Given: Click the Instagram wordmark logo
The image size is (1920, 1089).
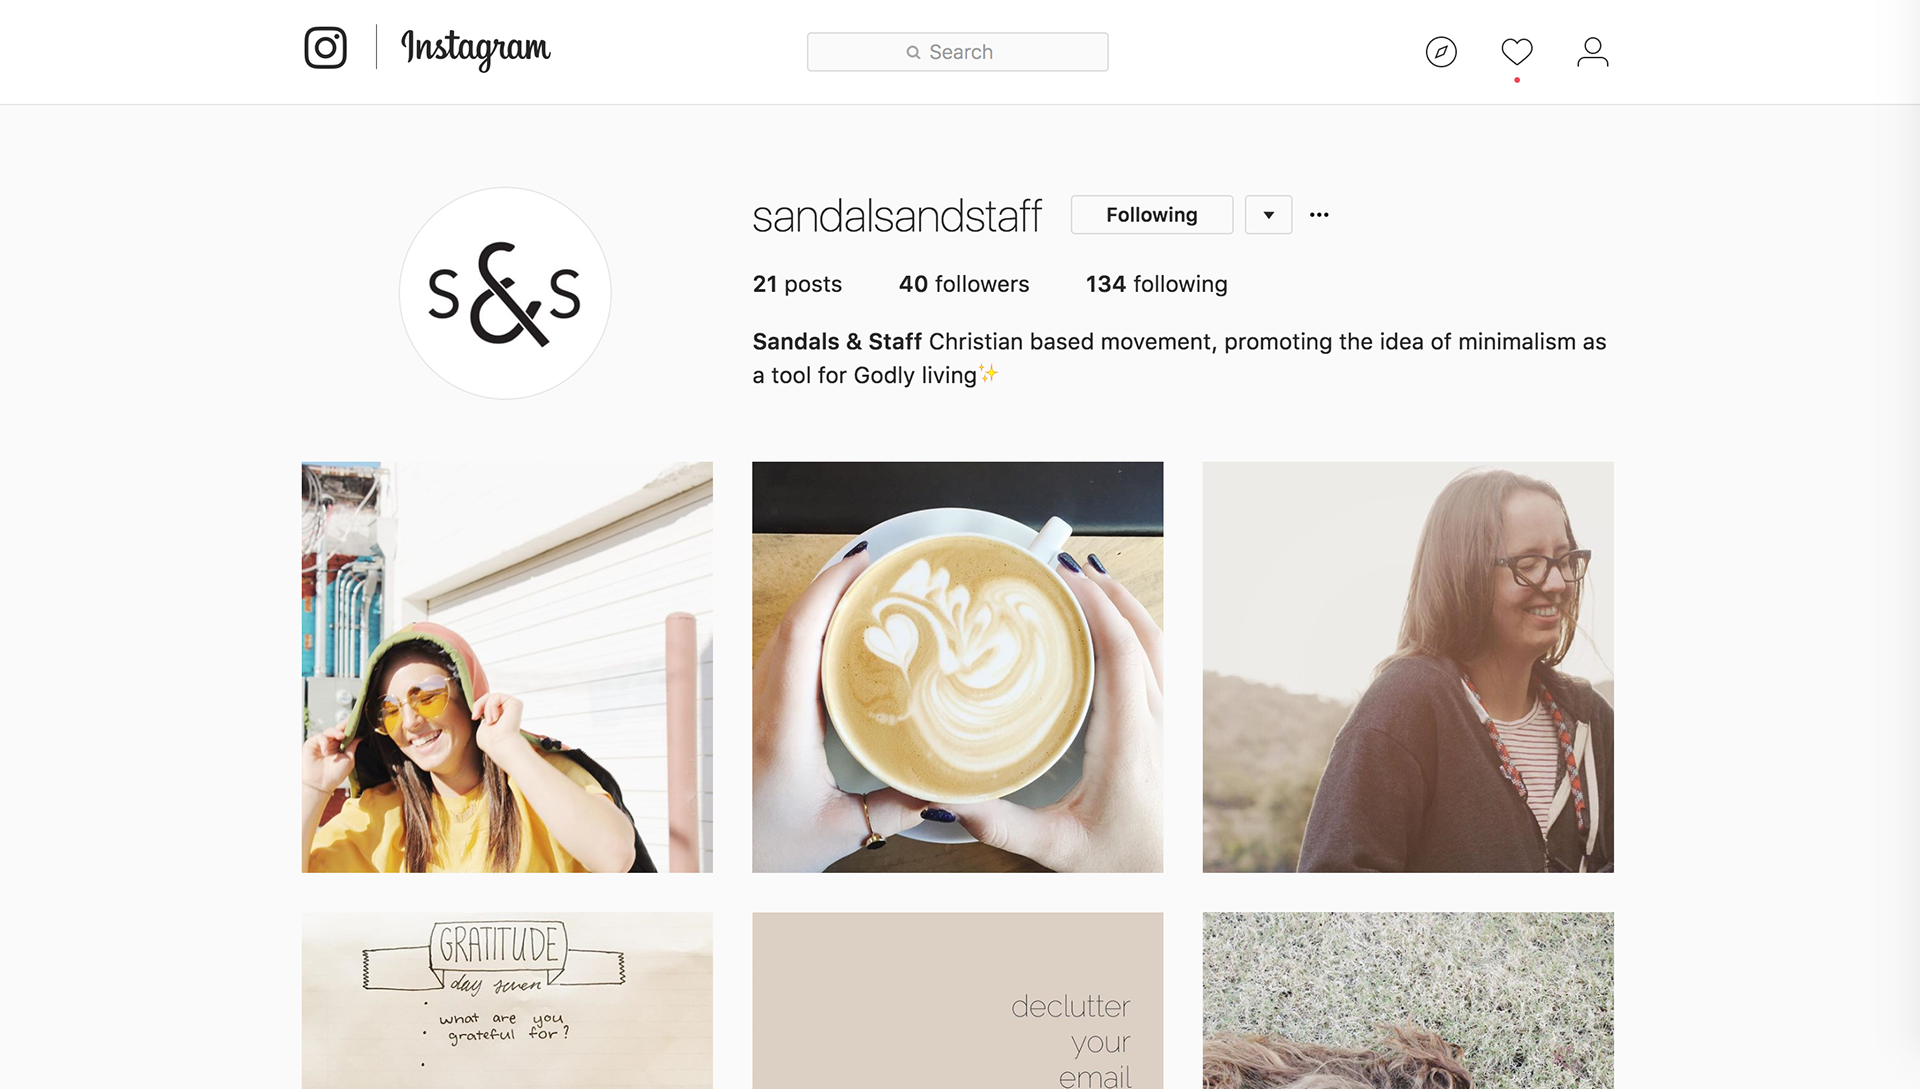Looking at the screenshot, I should tap(476, 49).
